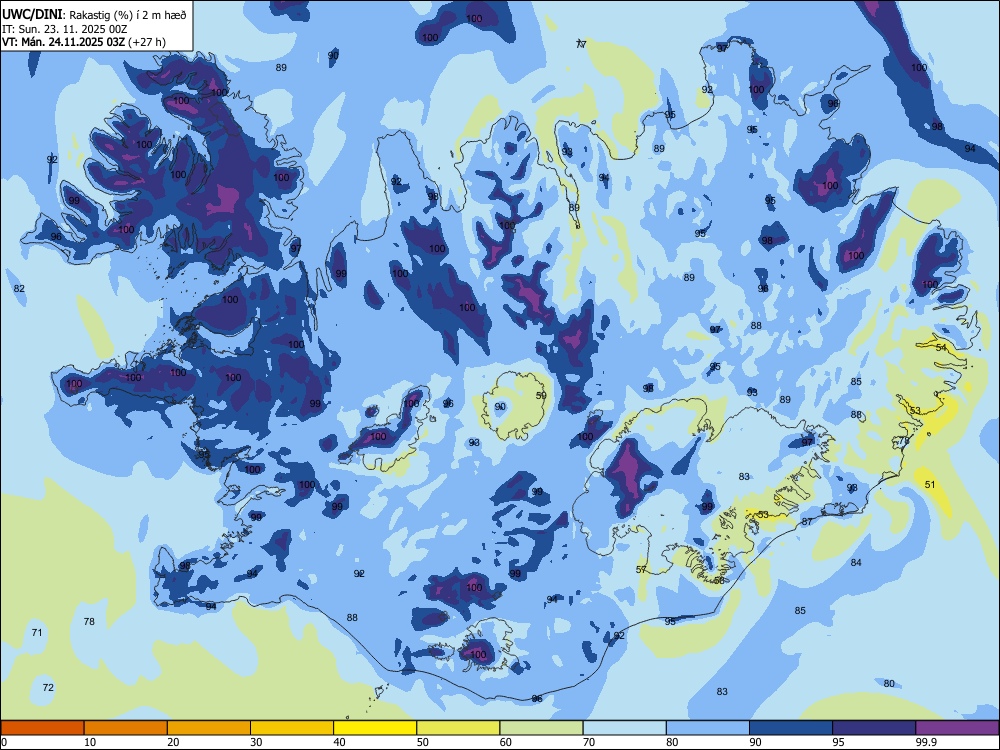Click the purple legend swatch above 99.9
Screen dimensions: 1000x750
click(957, 728)
